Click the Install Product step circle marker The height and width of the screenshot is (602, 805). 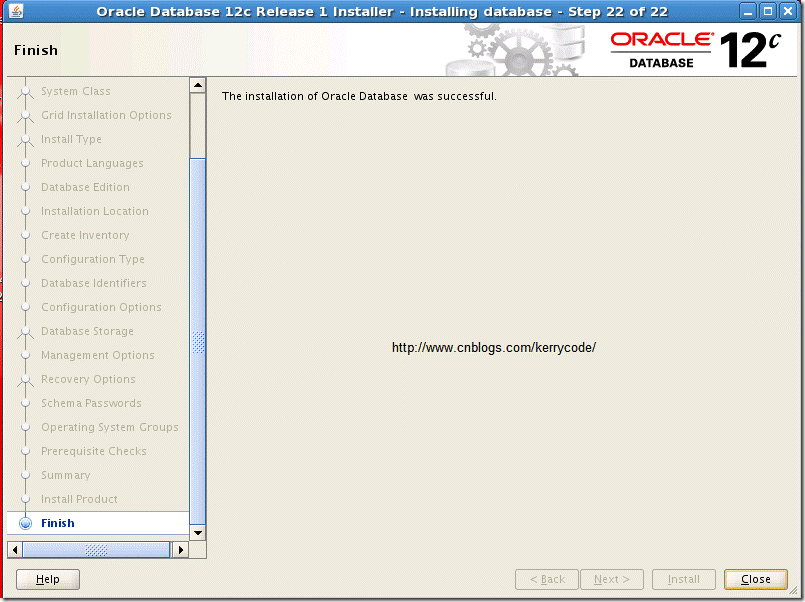pyautogui.click(x=25, y=499)
